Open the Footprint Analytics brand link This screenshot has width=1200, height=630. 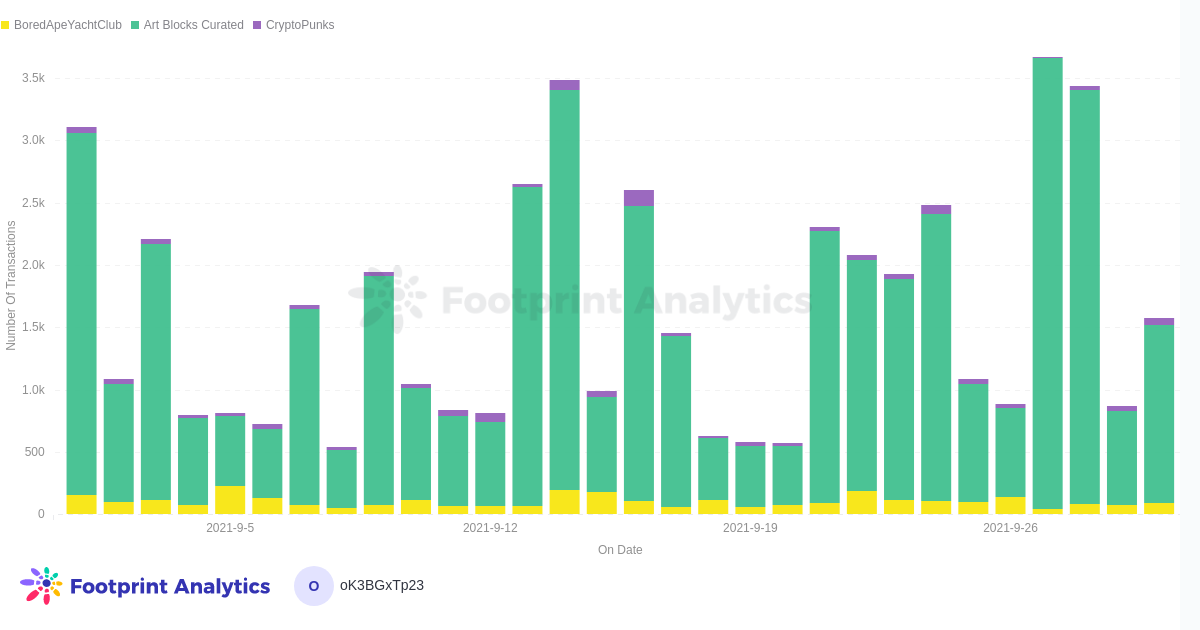pos(169,586)
